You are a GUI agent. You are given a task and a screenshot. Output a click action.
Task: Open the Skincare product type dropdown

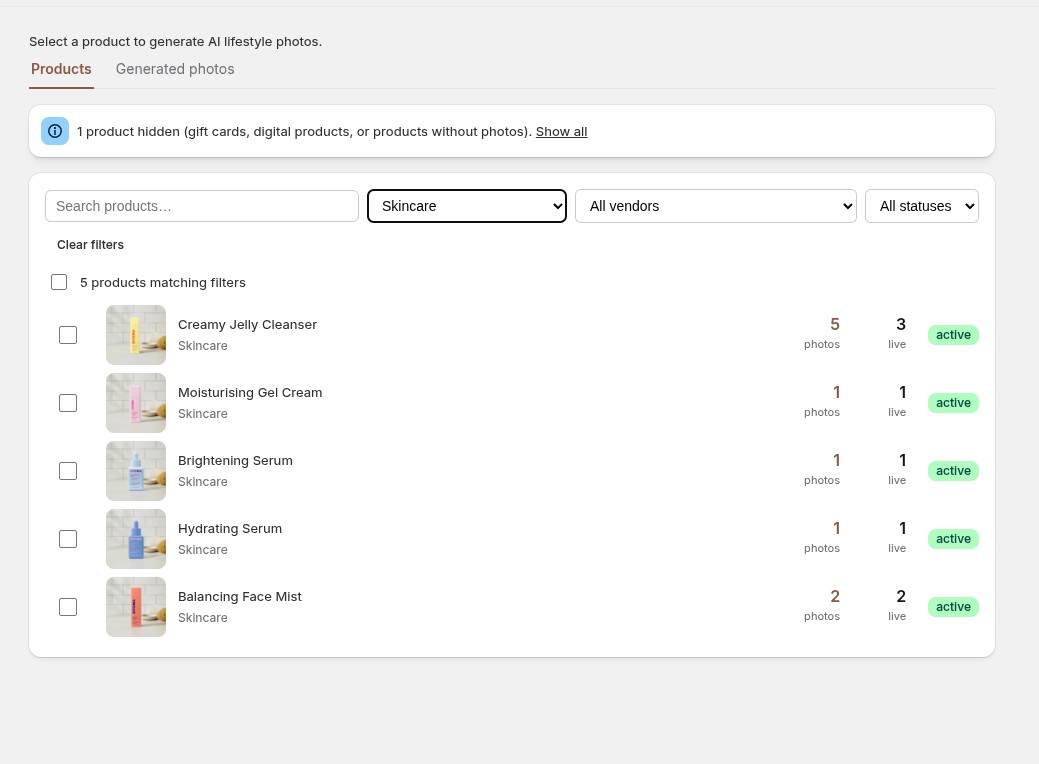click(x=467, y=206)
